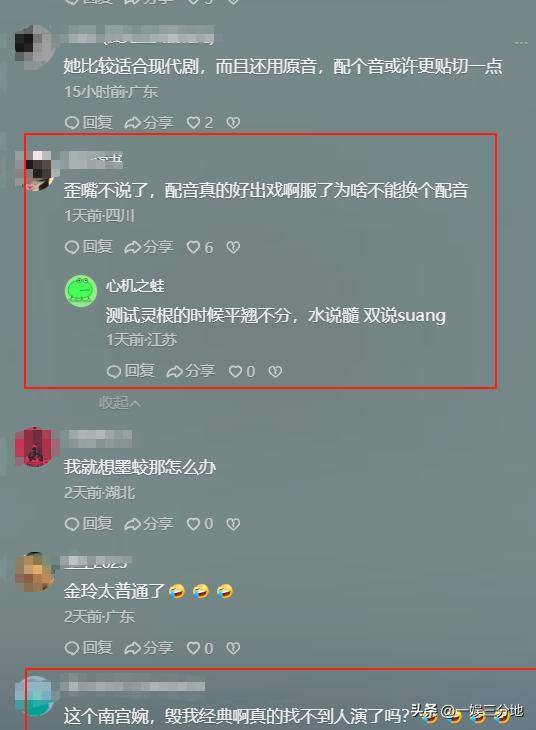Share the 我就想墨蛟那怎么办 comment
The height and width of the screenshot is (730, 536).
coord(149,524)
